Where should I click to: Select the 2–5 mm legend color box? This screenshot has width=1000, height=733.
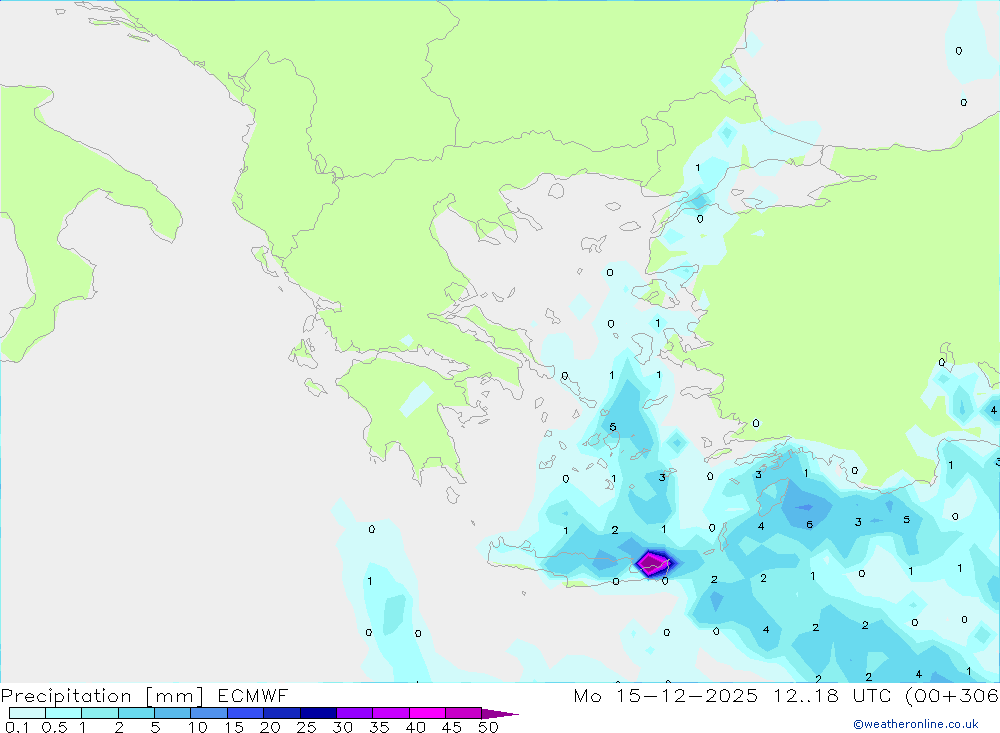(136, 713)
